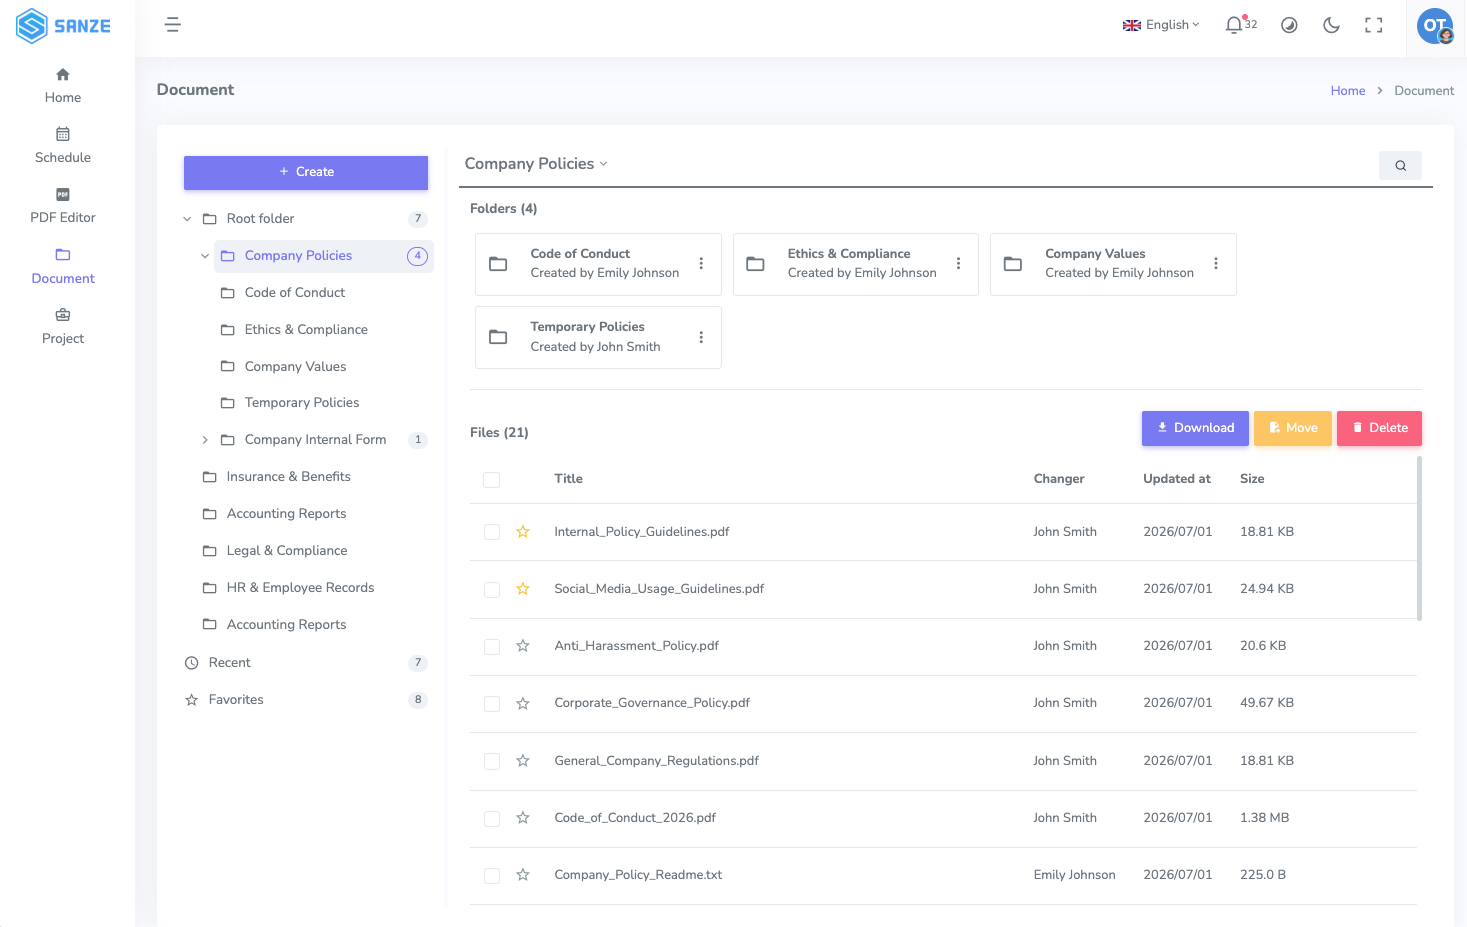Click the Move button
Image resolution: width=1467 pixels, height=927 pixels.
coord(1293,428)
